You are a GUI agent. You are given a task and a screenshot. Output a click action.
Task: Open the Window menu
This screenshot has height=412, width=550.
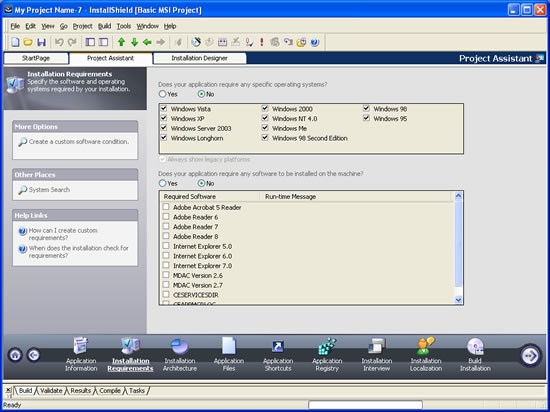tap(147, 26)
